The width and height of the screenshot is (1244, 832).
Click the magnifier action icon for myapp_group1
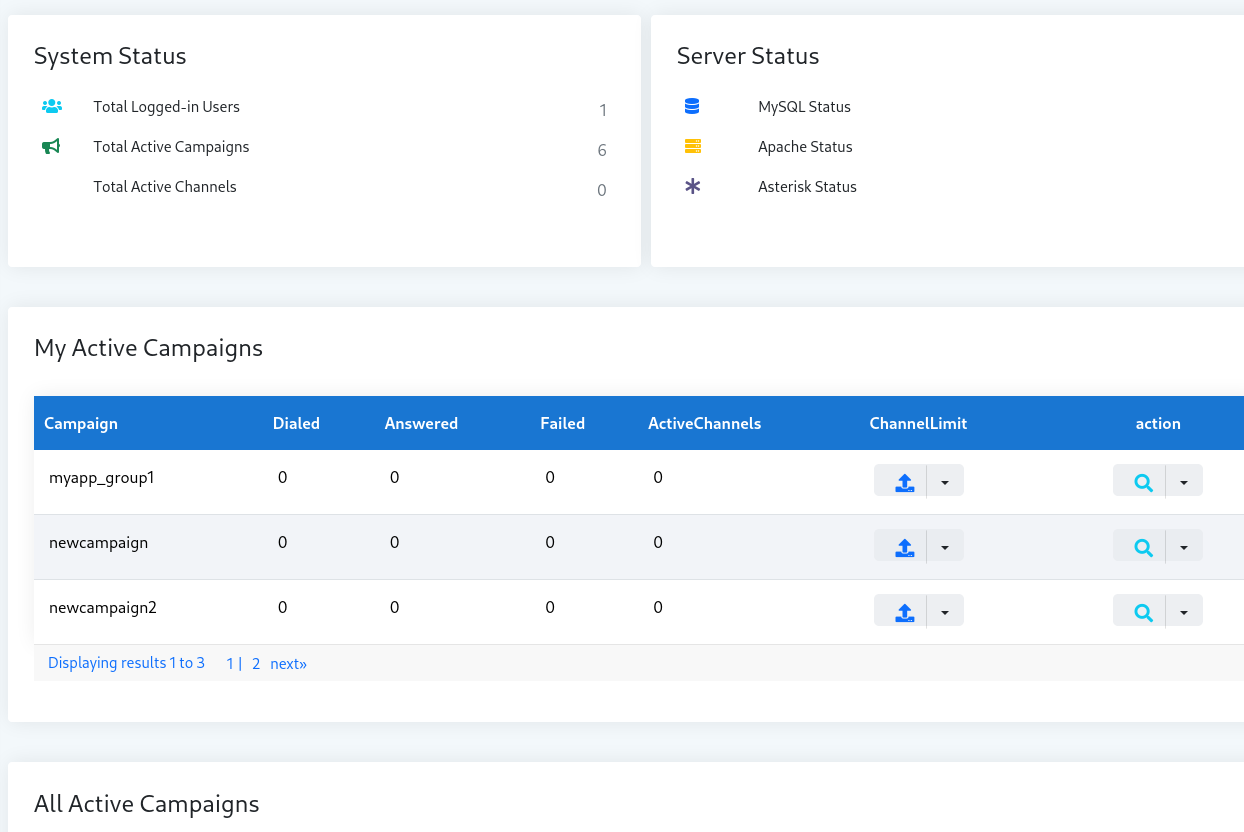pos(1143,481)
